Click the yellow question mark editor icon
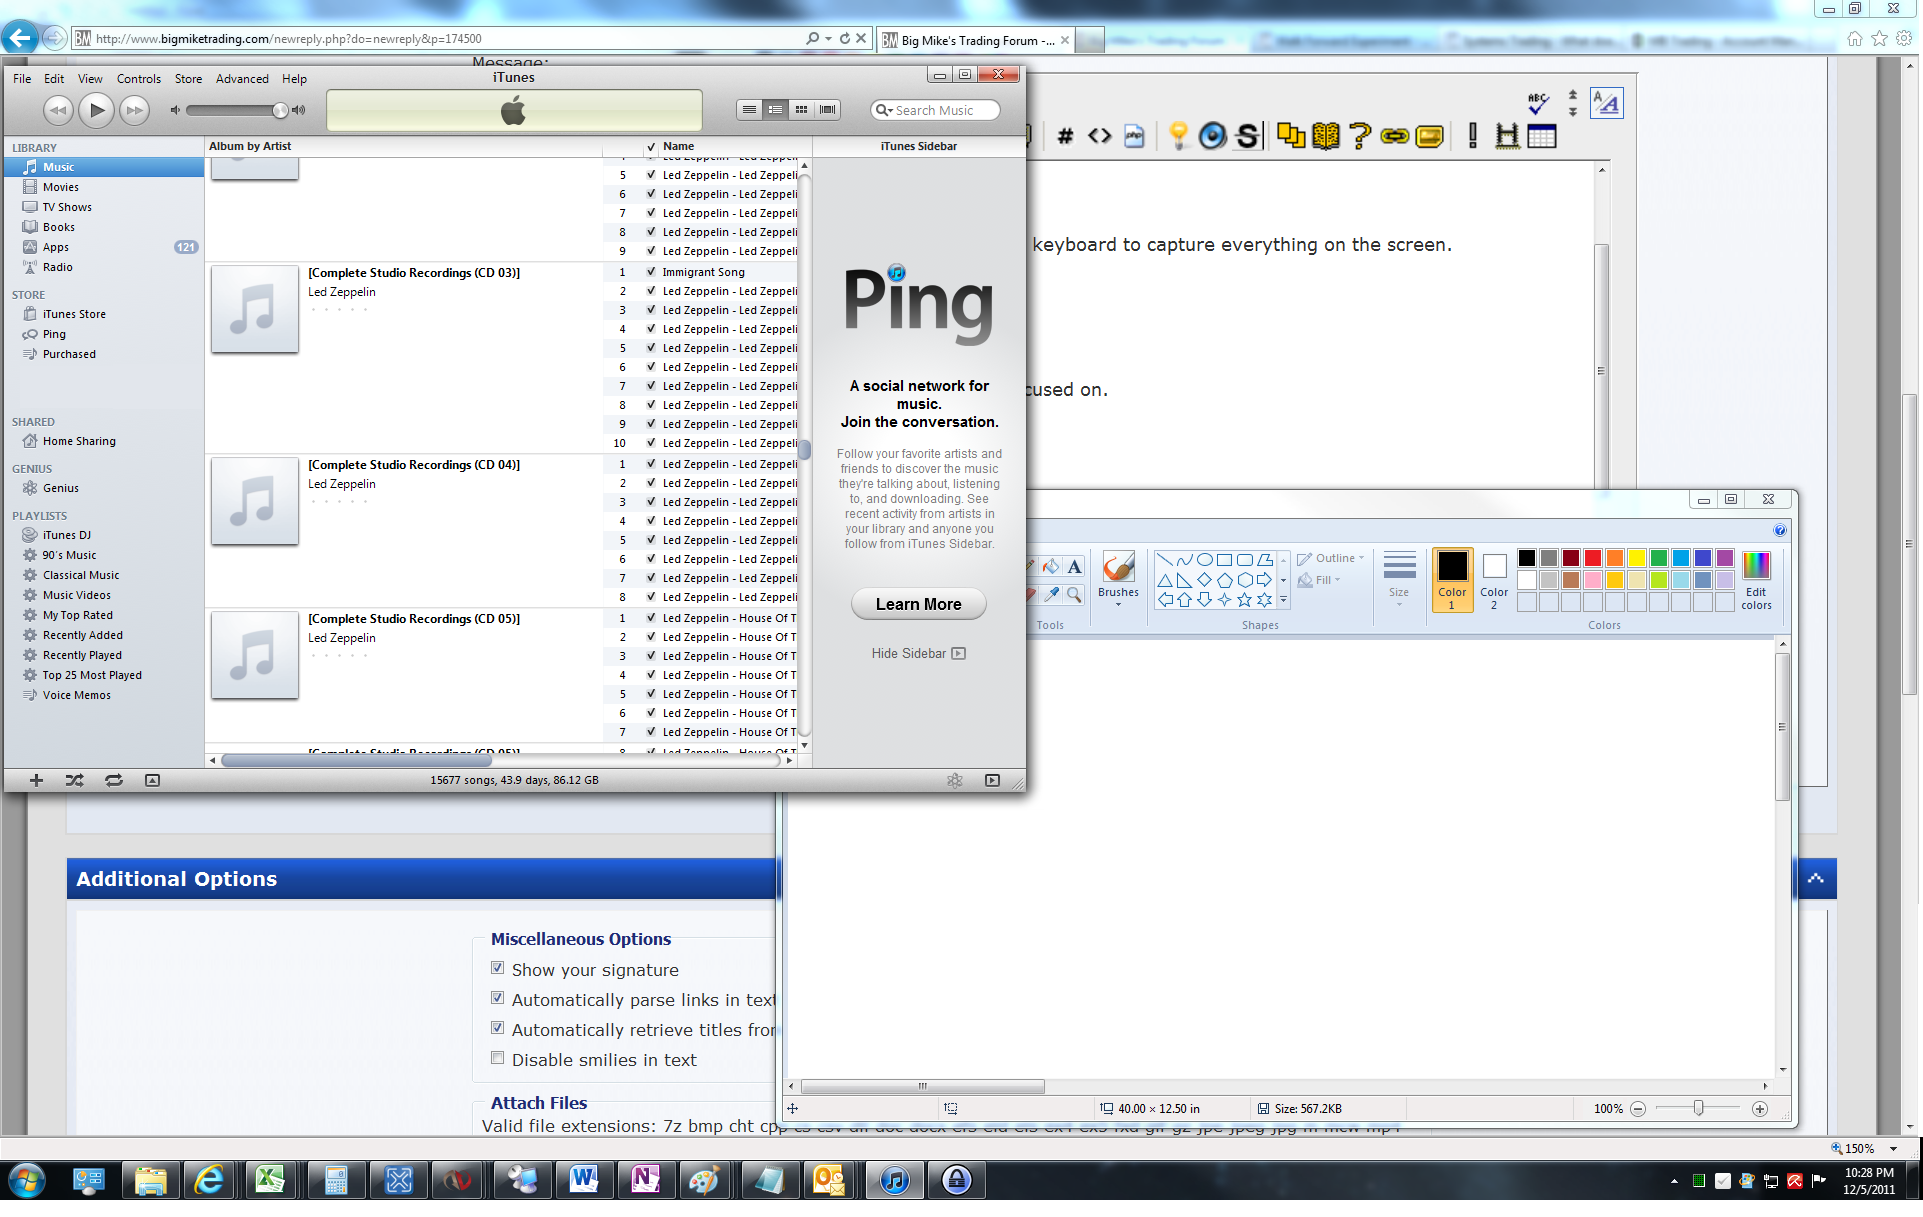 point(1359,136)
